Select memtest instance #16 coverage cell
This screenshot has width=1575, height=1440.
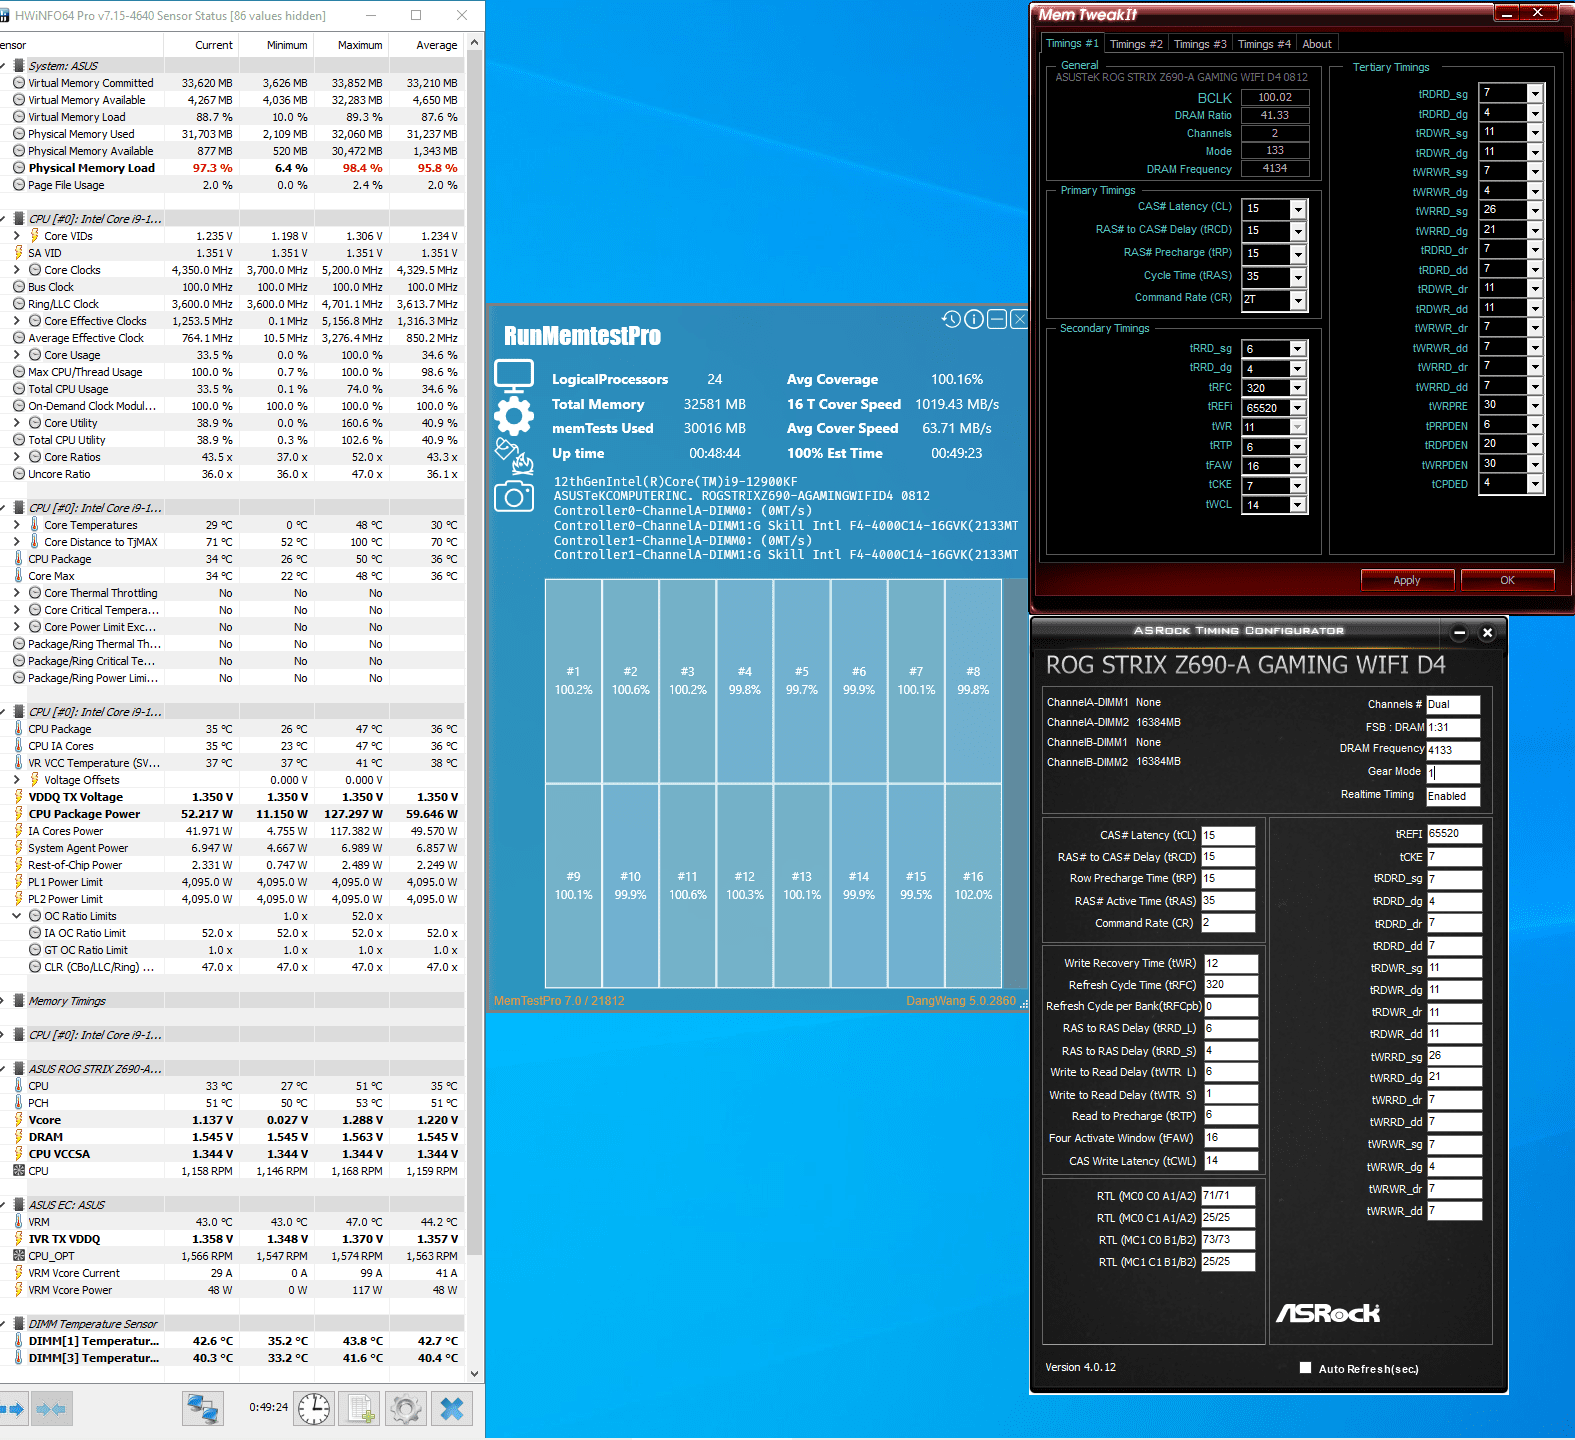pos(973,886)
